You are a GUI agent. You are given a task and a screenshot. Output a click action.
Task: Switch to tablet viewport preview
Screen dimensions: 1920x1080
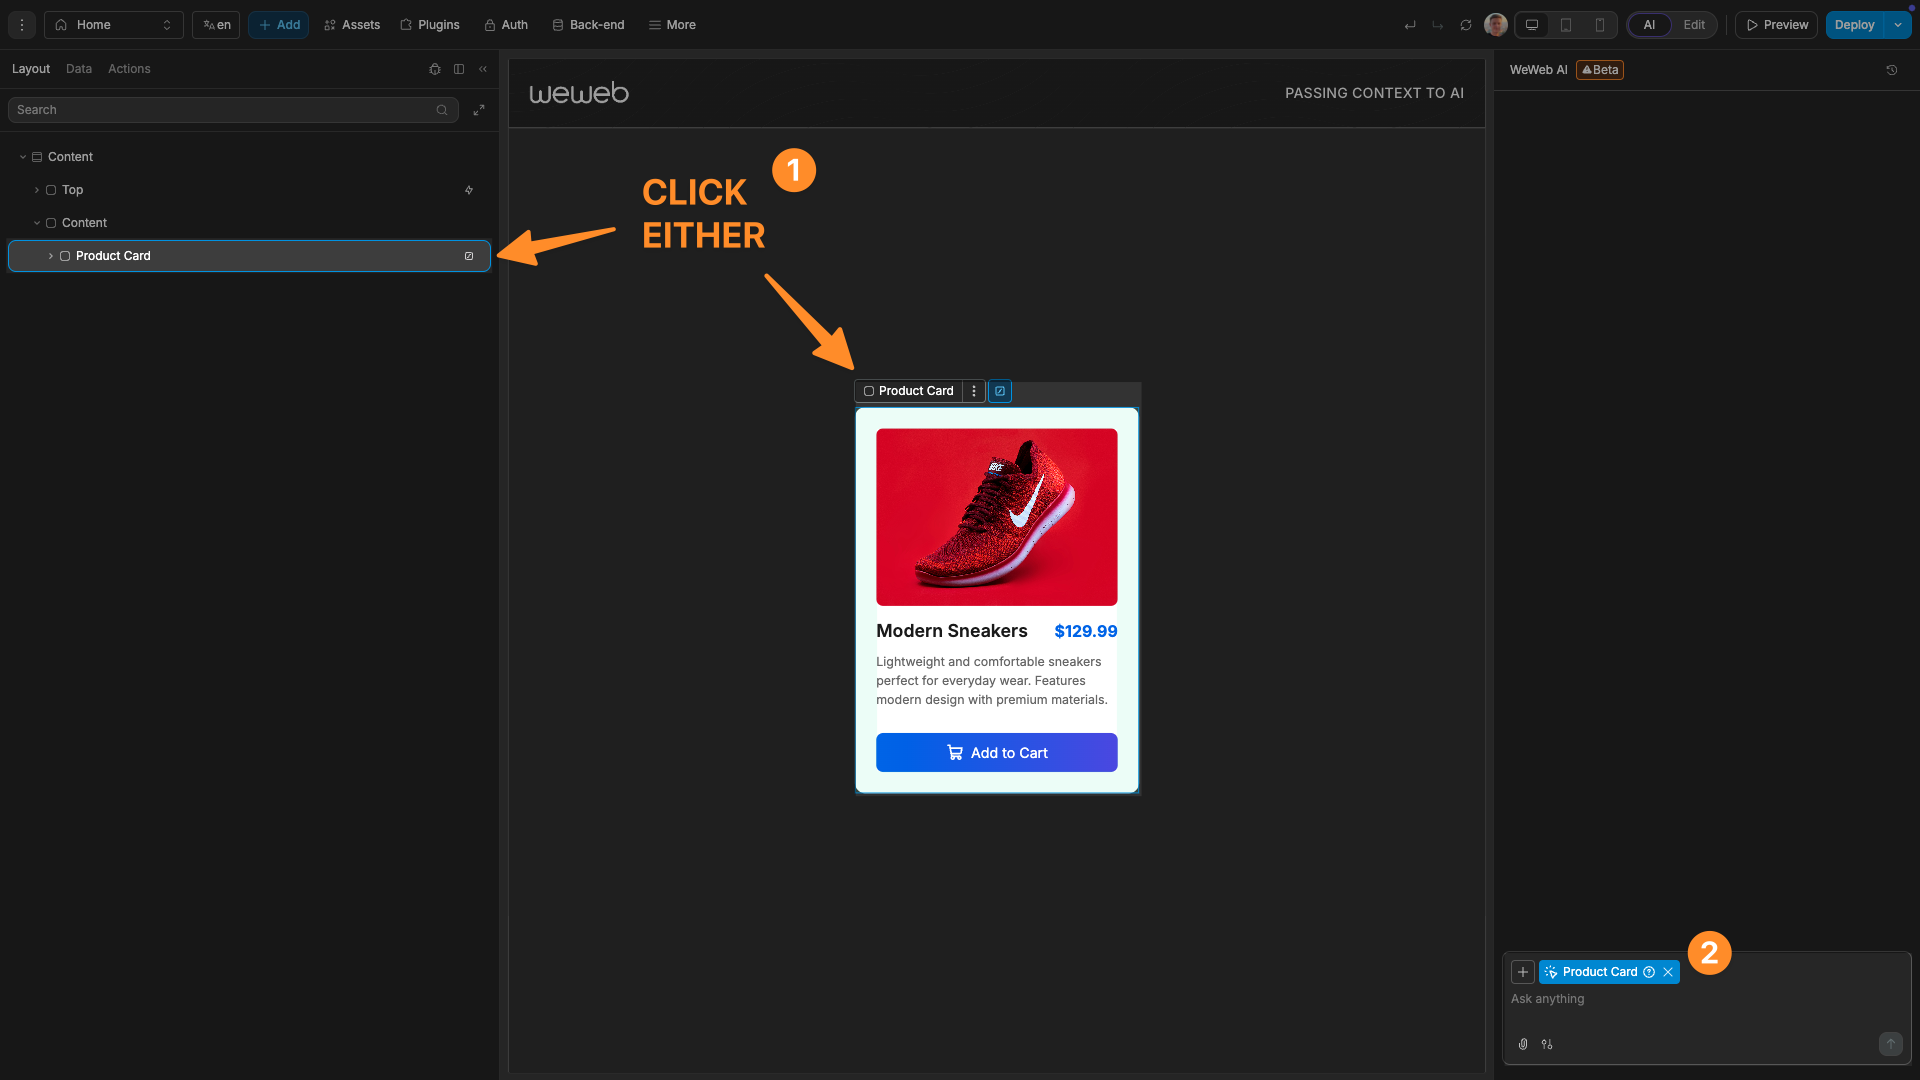(1566, 25)
